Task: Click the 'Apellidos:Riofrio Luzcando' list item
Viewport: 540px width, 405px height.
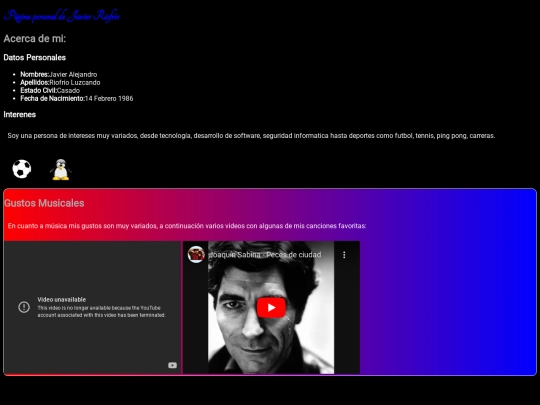Action: (60, 82)
